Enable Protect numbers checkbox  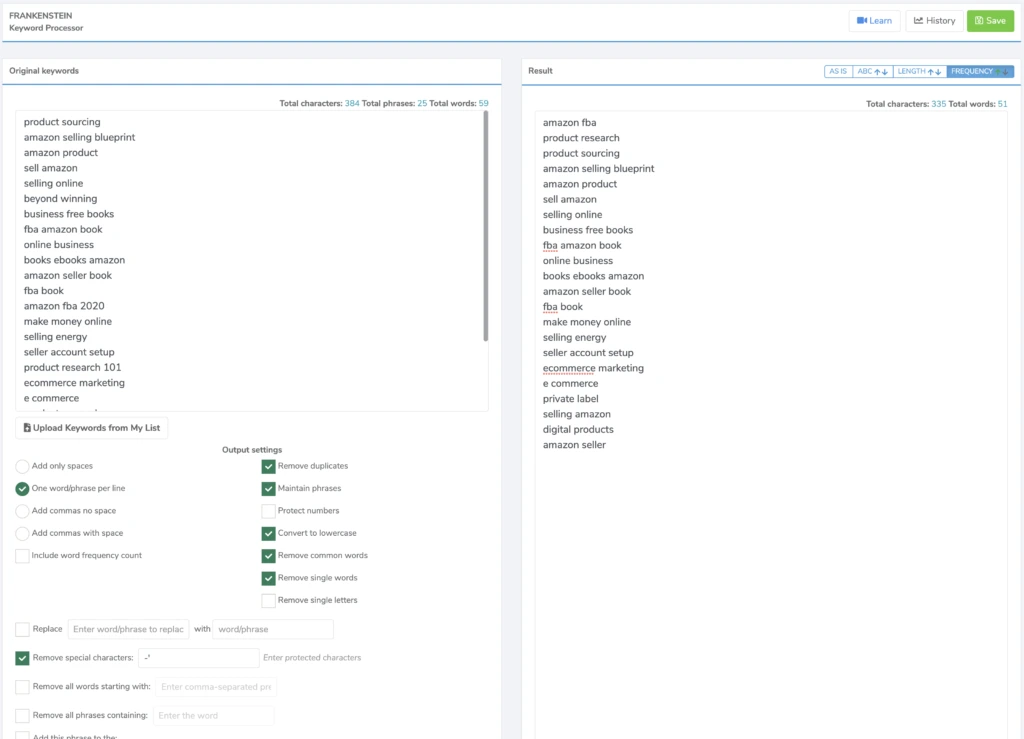tap(268, 511)
